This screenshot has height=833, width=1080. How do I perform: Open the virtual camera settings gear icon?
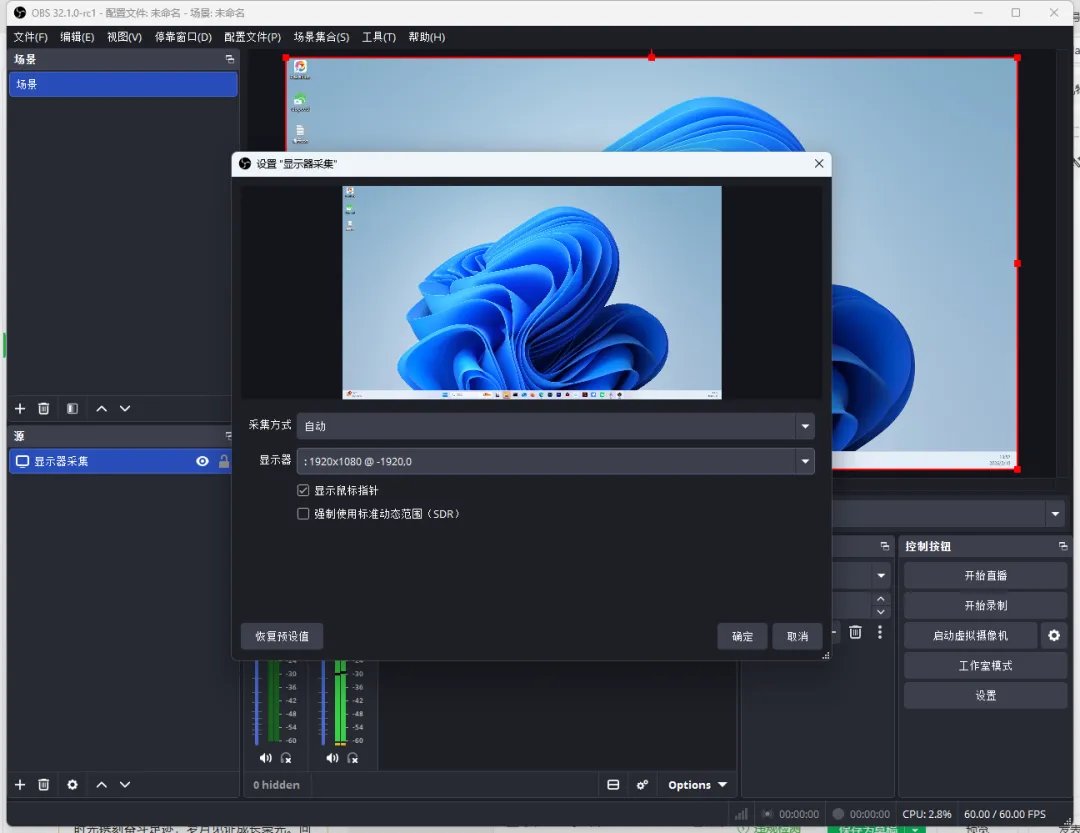pos(1054,635)
